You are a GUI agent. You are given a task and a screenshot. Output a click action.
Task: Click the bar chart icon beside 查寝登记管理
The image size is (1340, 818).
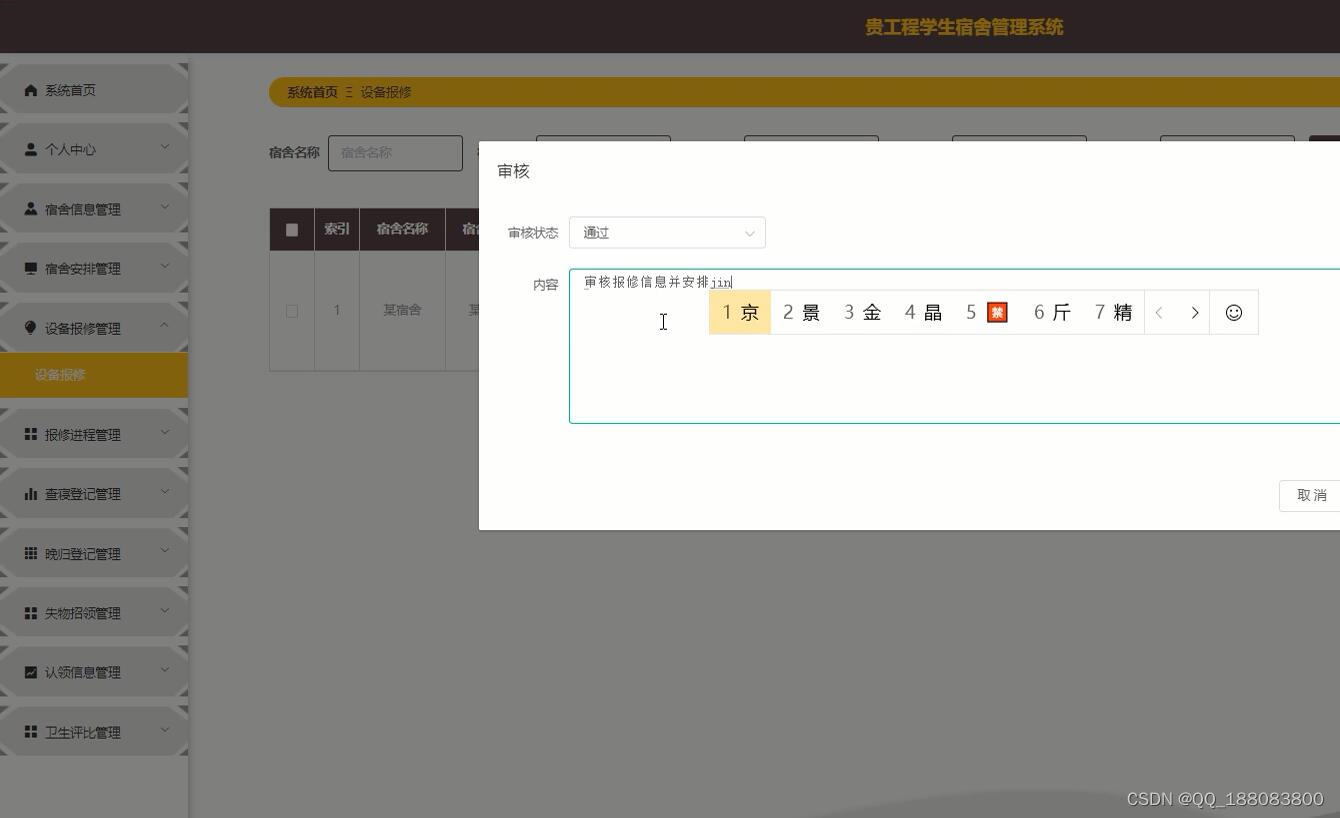click(x=31, y=493)
